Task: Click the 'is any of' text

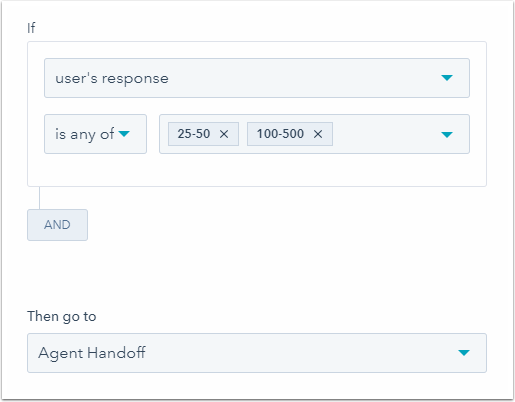Action: pyautogui.click(x=85, y=134)
